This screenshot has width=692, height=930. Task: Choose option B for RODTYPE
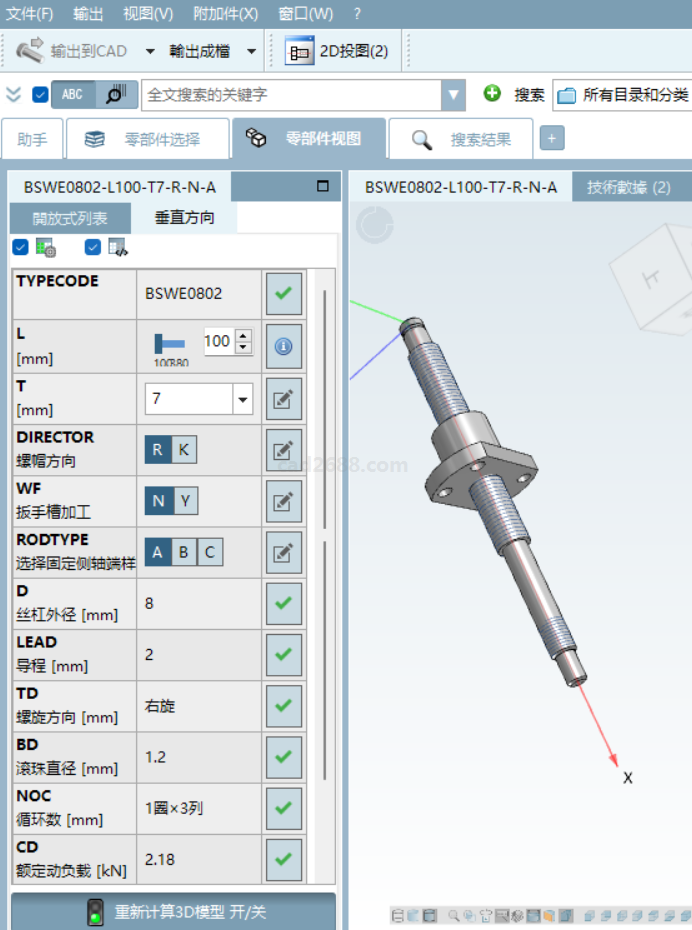[184, 552]
